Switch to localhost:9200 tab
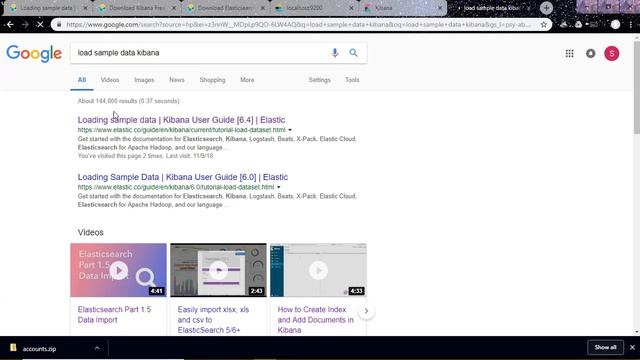 point(313,8)
